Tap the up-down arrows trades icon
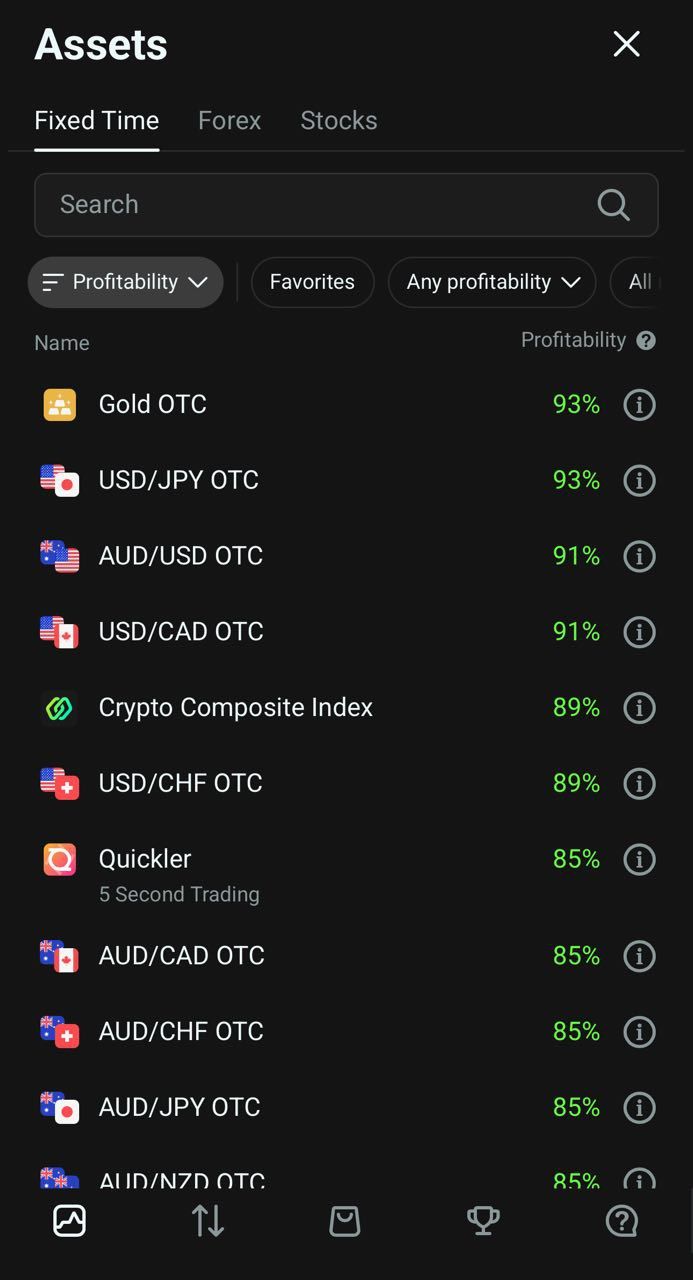693x1280 pixels. point(207,1221)
